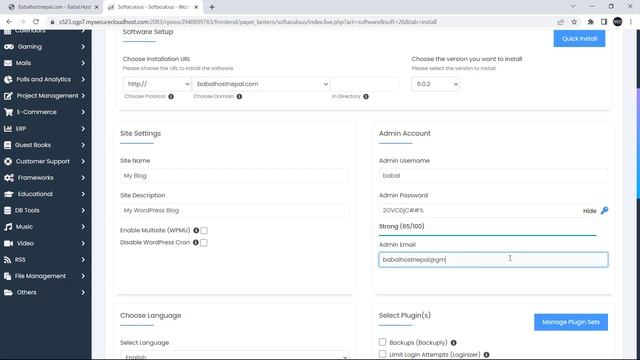Click the Customer Support lifebuoy icon
This screenshot has height=360, width=640.
click(8, 161)
